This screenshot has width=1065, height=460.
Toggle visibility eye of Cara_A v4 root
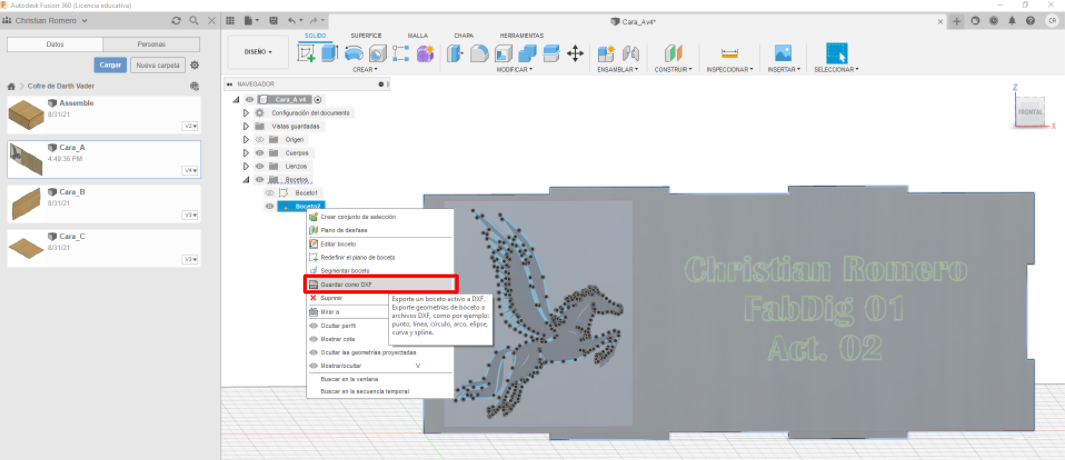click(x=249, y=99)
